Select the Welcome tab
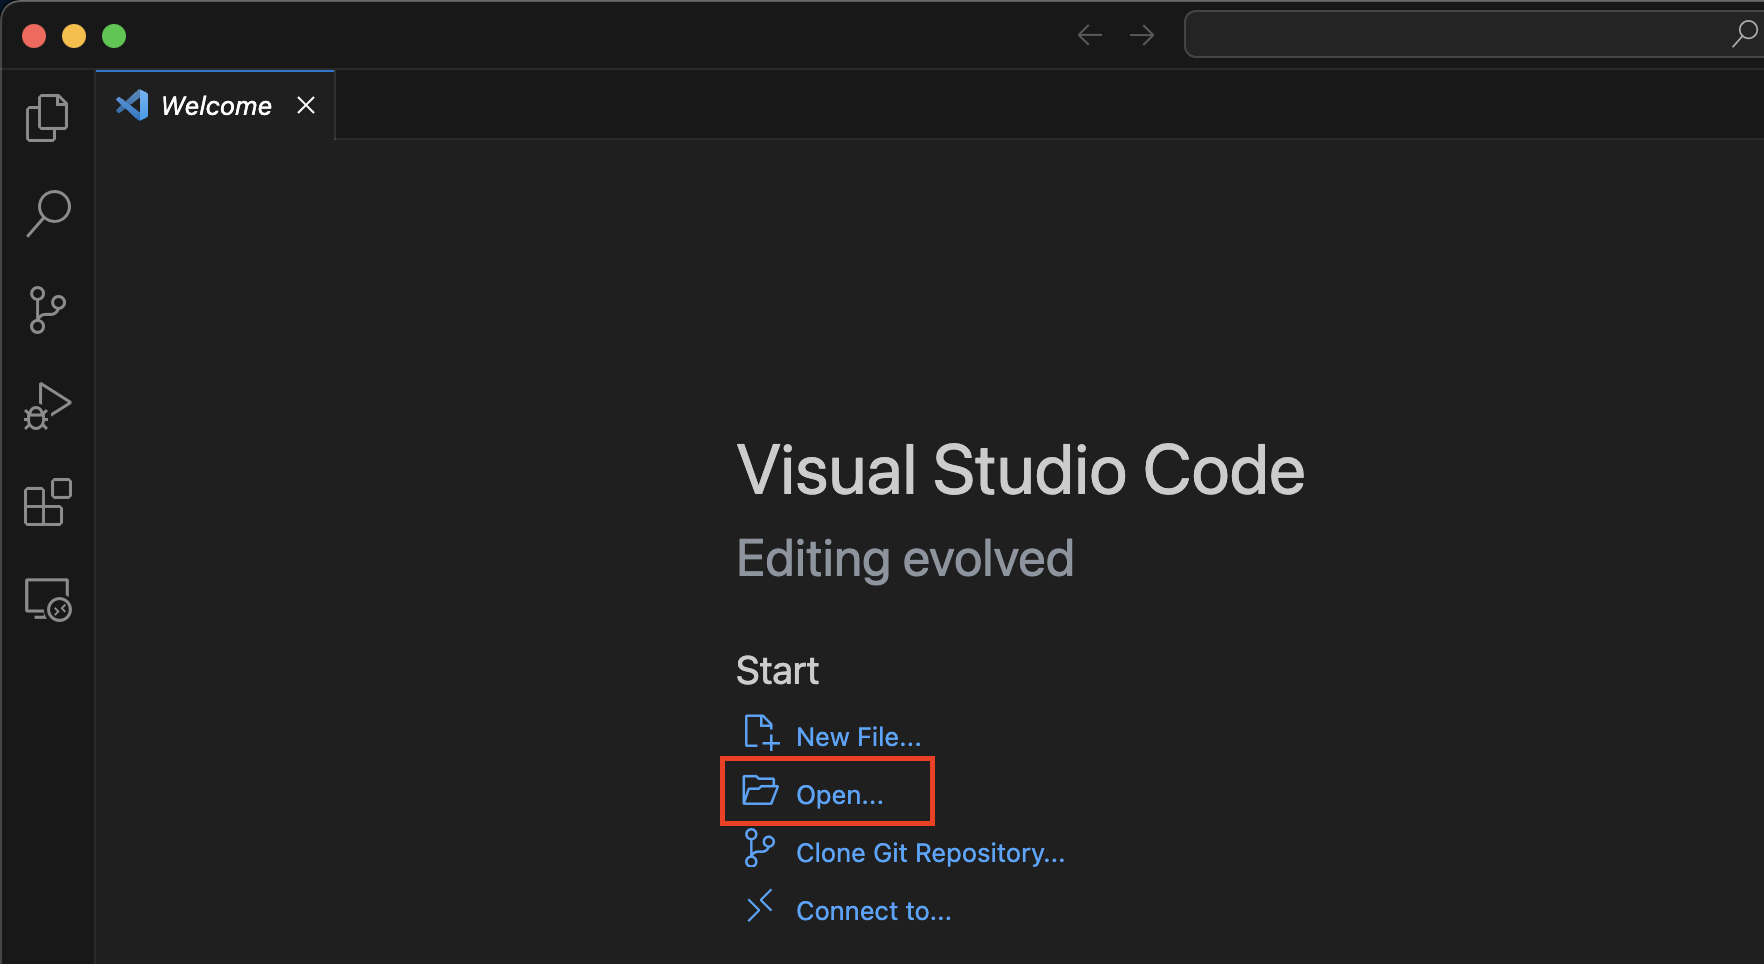The width and height of the screenshot is (1764, 964). [215, 105]
